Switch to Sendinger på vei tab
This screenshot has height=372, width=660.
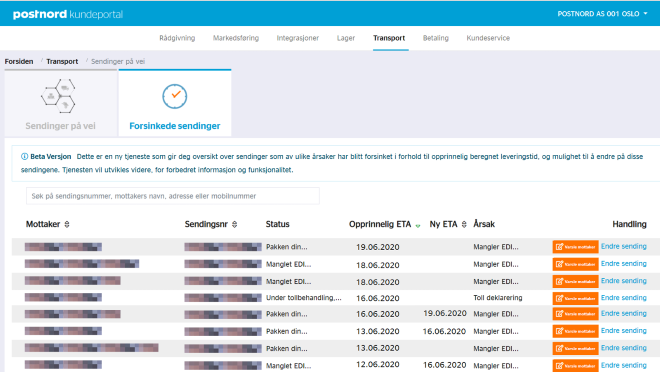pyautogui.click(x=61, y=104)
